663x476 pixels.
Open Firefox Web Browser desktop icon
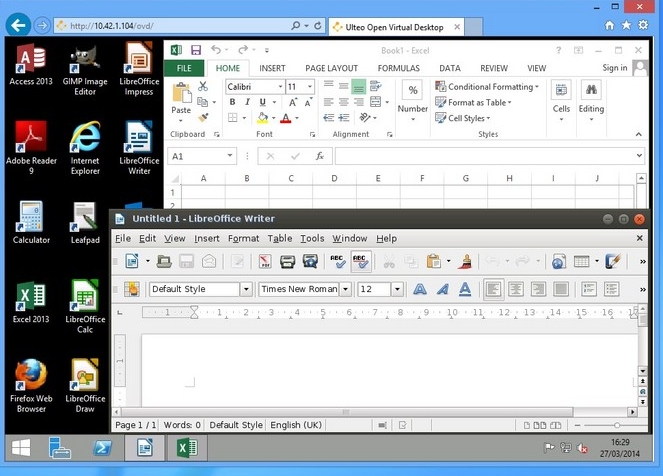[31, 386]
